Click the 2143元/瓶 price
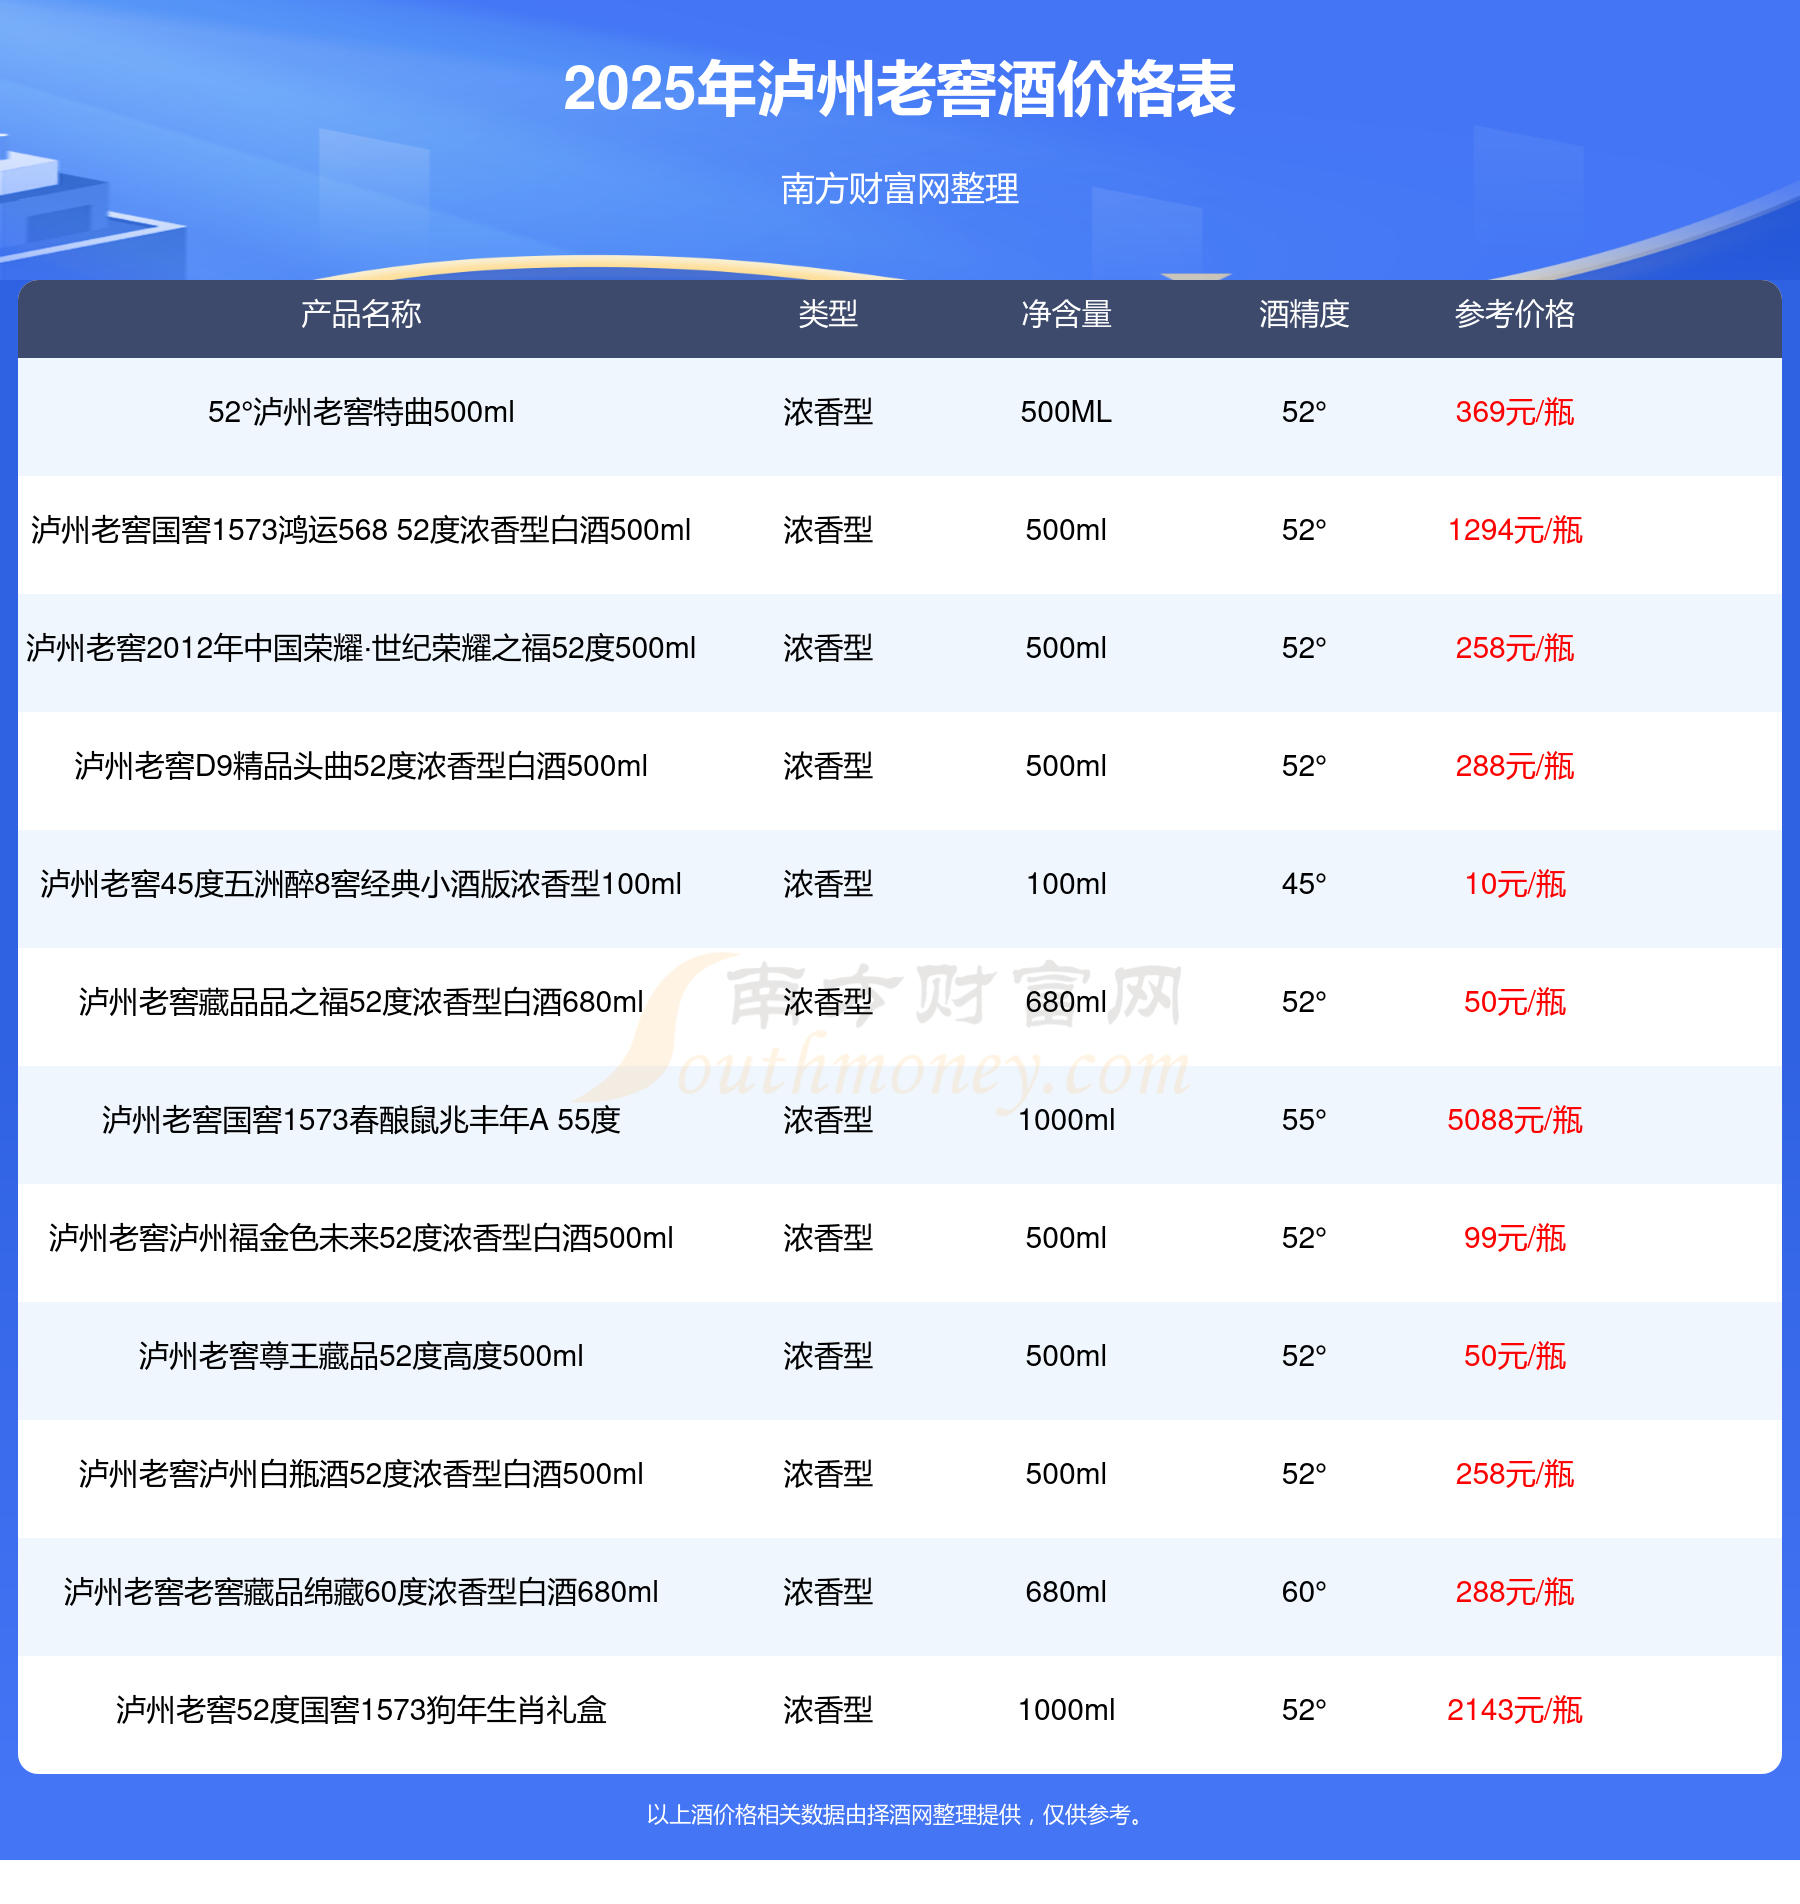1800x1904 pixels. point(1515,1710)
